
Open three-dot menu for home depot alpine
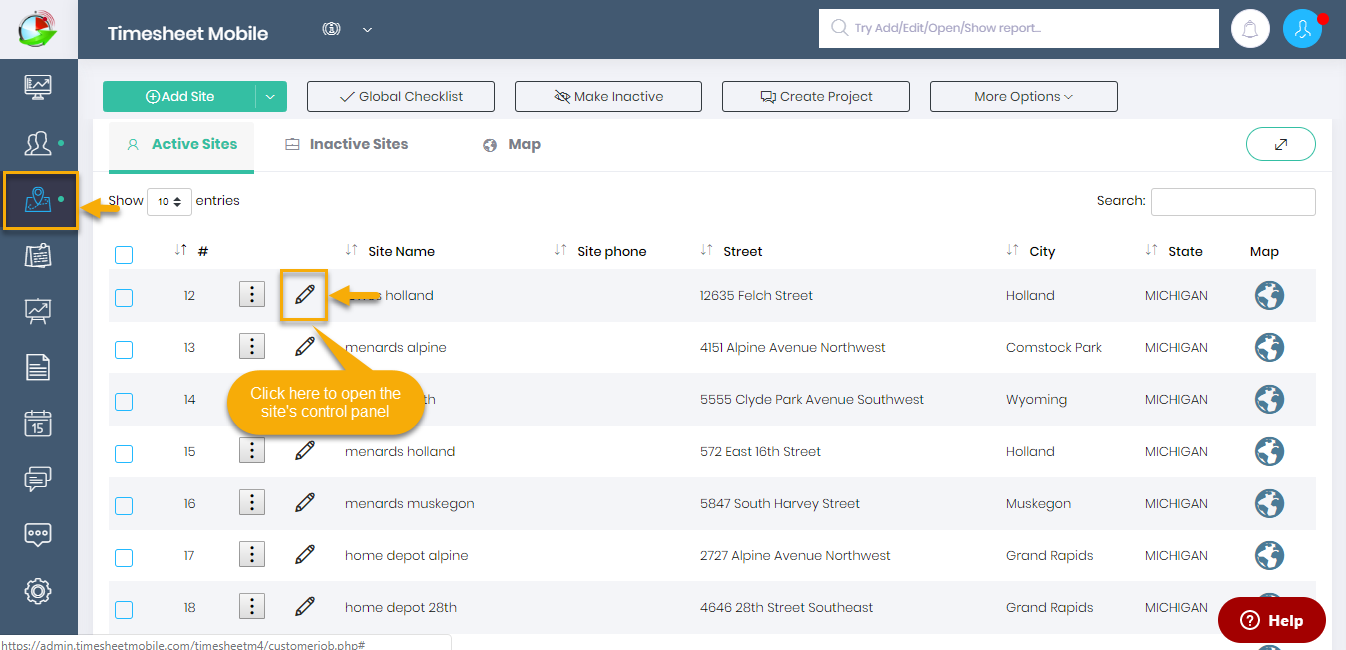tap(252, 554)
